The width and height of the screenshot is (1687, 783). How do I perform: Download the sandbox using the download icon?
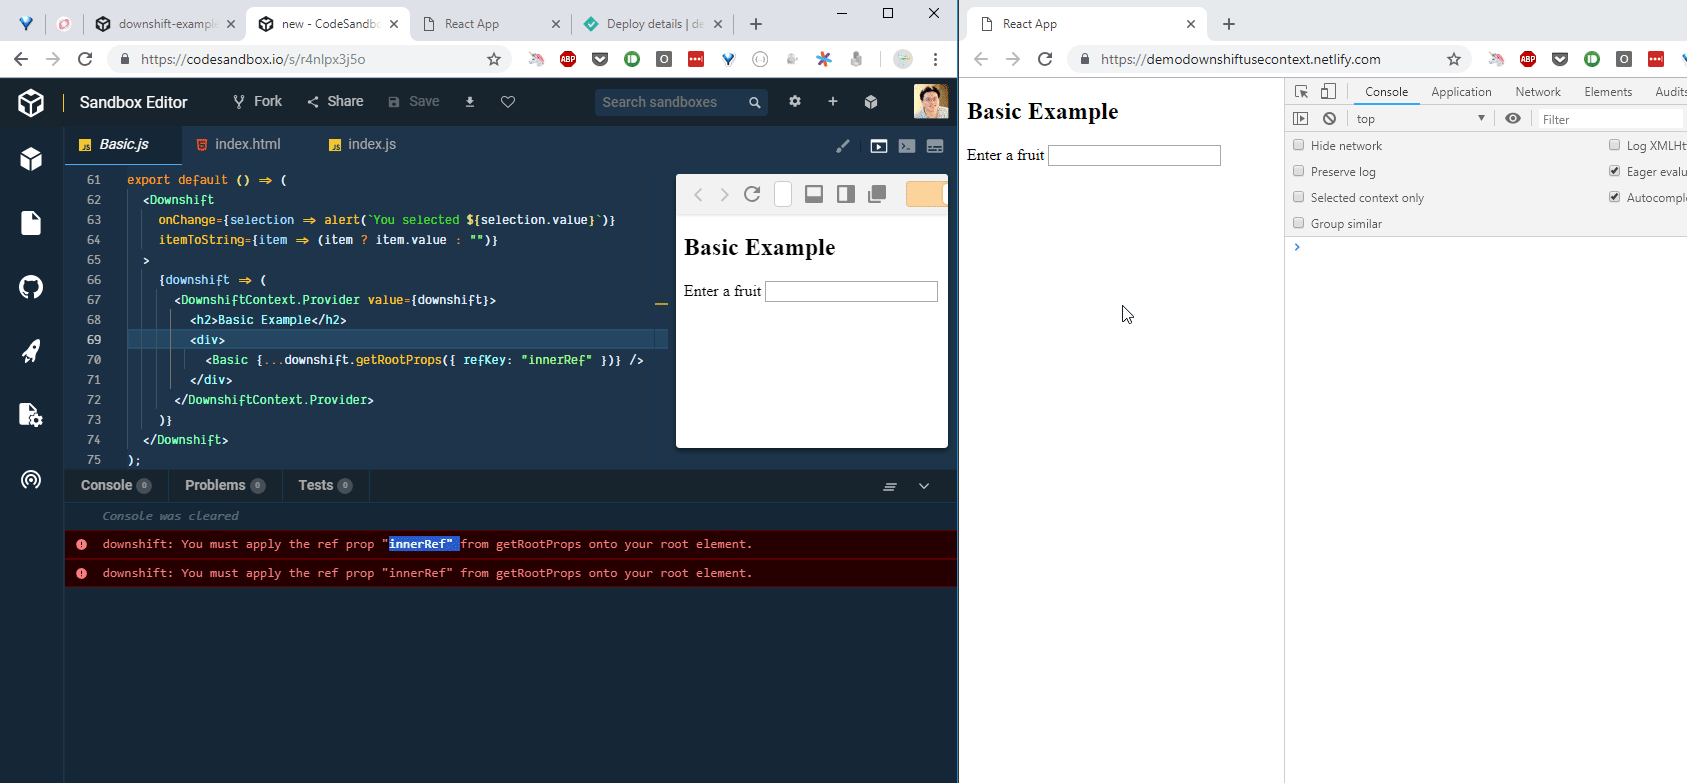[470, 102]
